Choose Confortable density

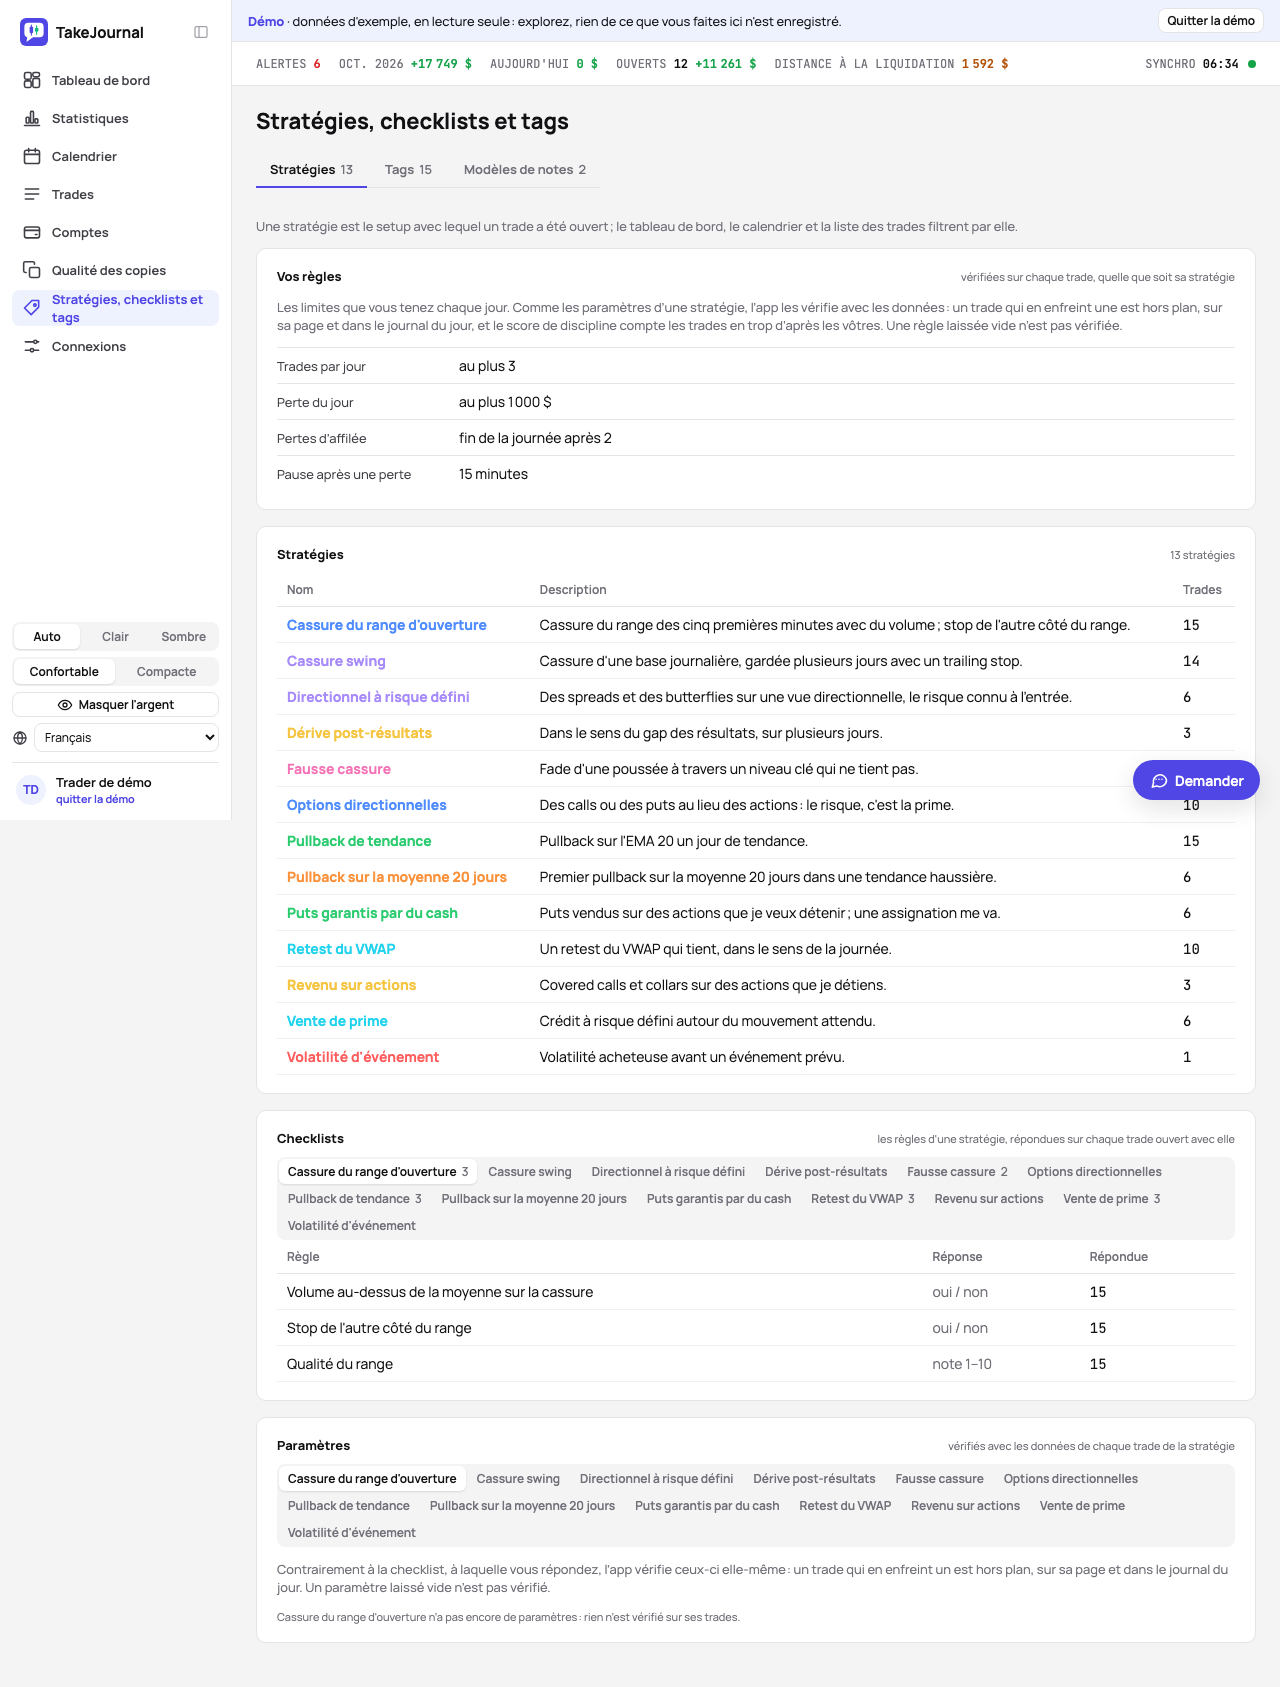[64, 672]
